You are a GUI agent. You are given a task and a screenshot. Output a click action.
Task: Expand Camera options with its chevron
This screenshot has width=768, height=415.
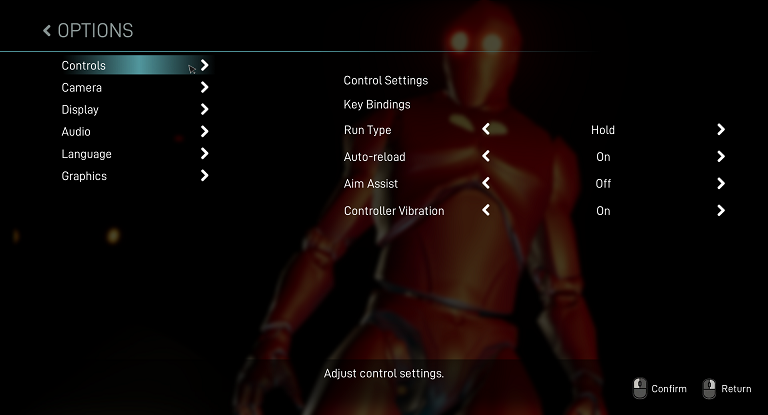[204, 87]
